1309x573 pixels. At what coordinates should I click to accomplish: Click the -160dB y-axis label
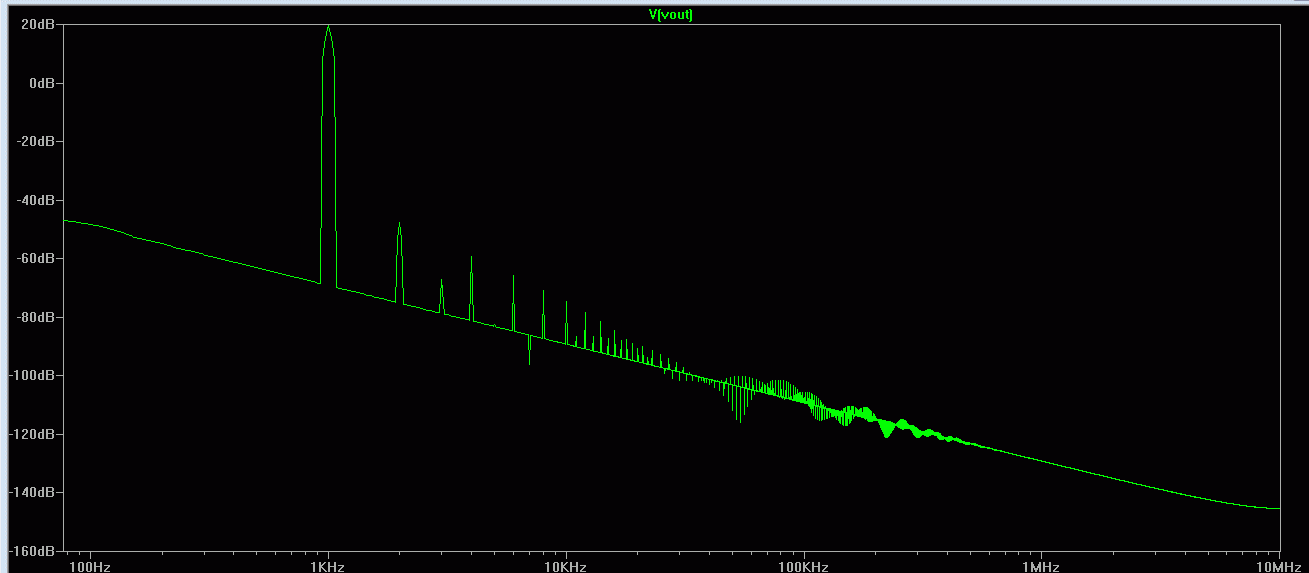[x=32, y=551]
